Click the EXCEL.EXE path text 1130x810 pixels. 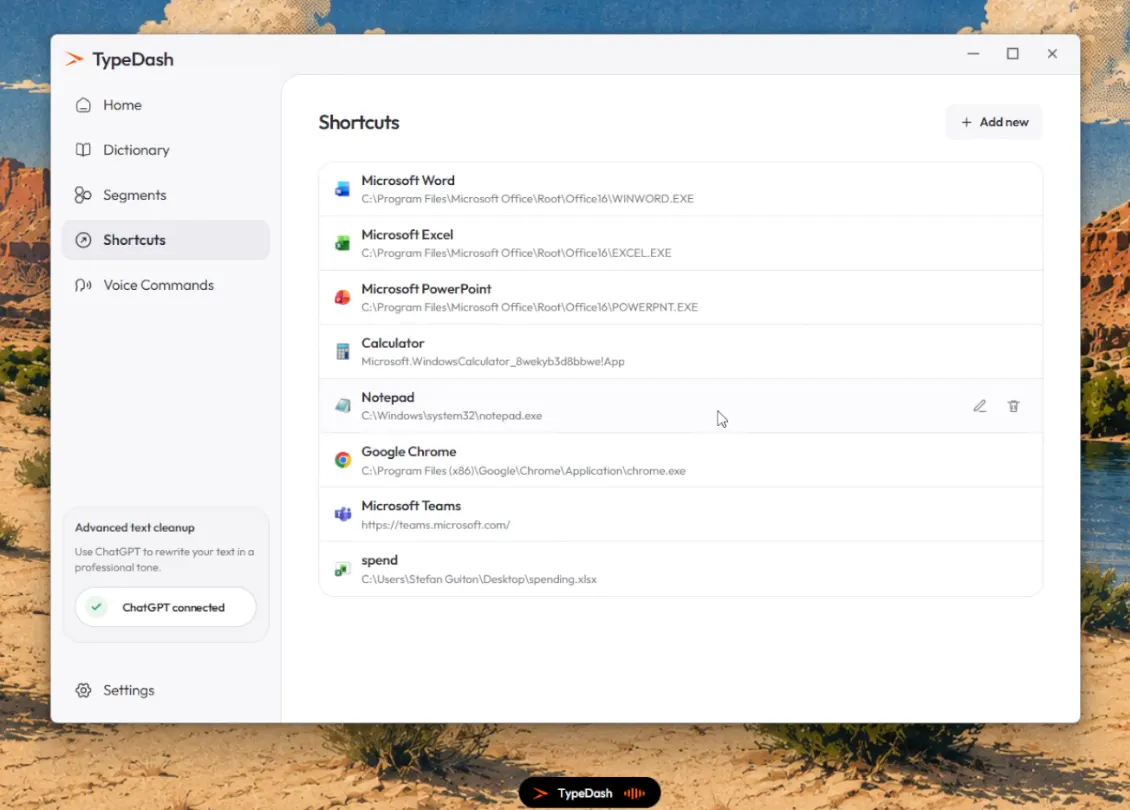(x=516, y=253)
